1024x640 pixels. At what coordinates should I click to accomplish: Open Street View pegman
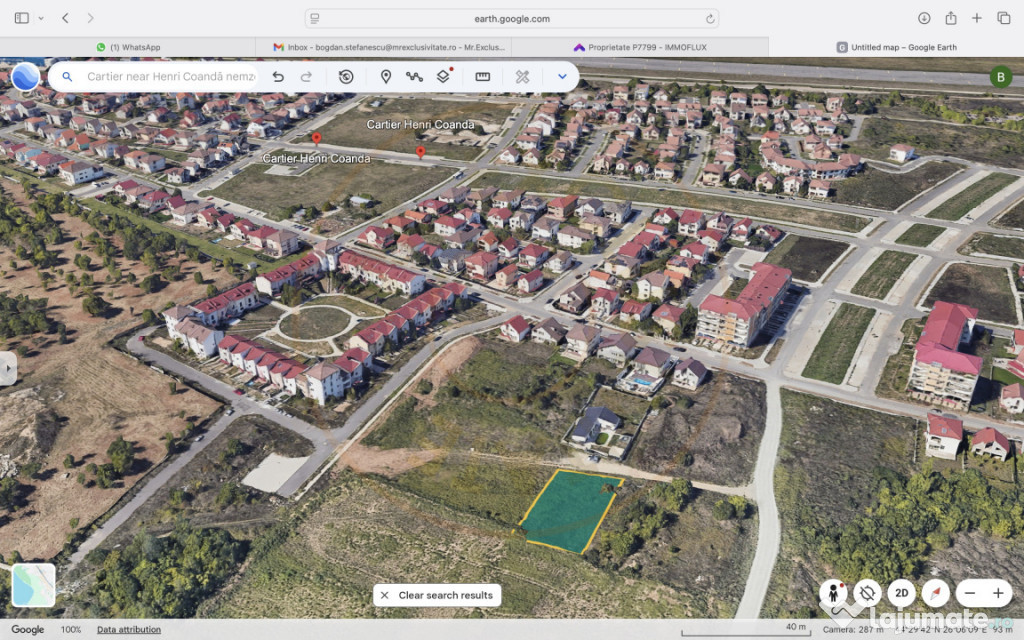tap(833, 592)
